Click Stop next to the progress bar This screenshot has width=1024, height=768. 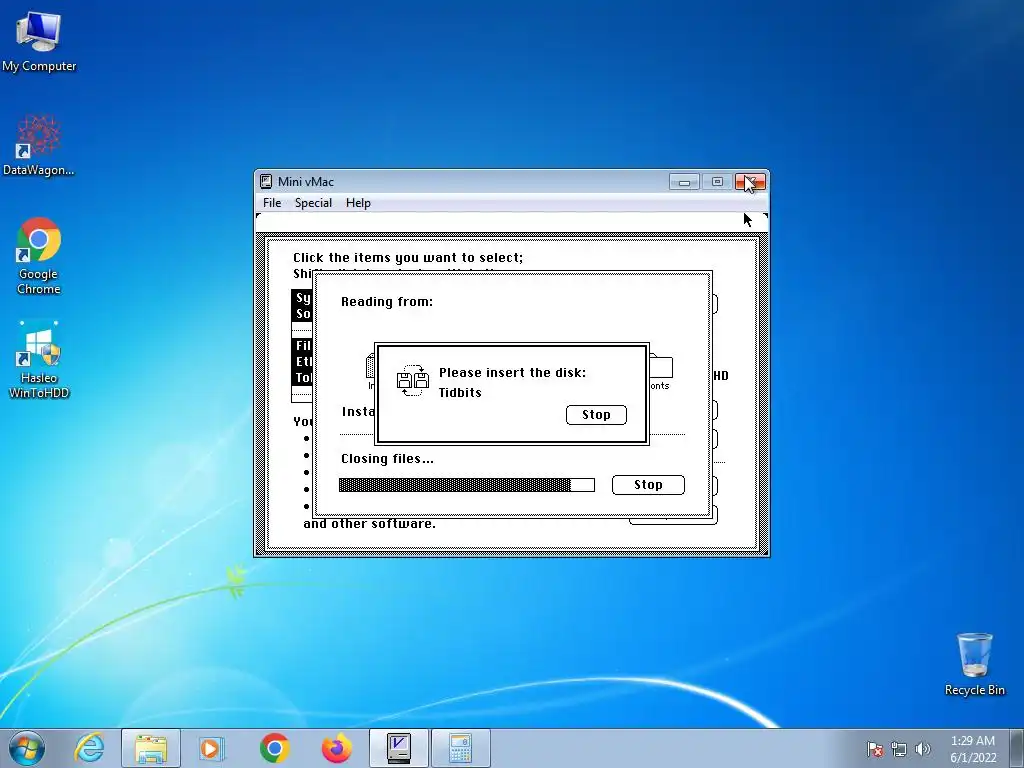pyautogui.click(x=648, y=485)
